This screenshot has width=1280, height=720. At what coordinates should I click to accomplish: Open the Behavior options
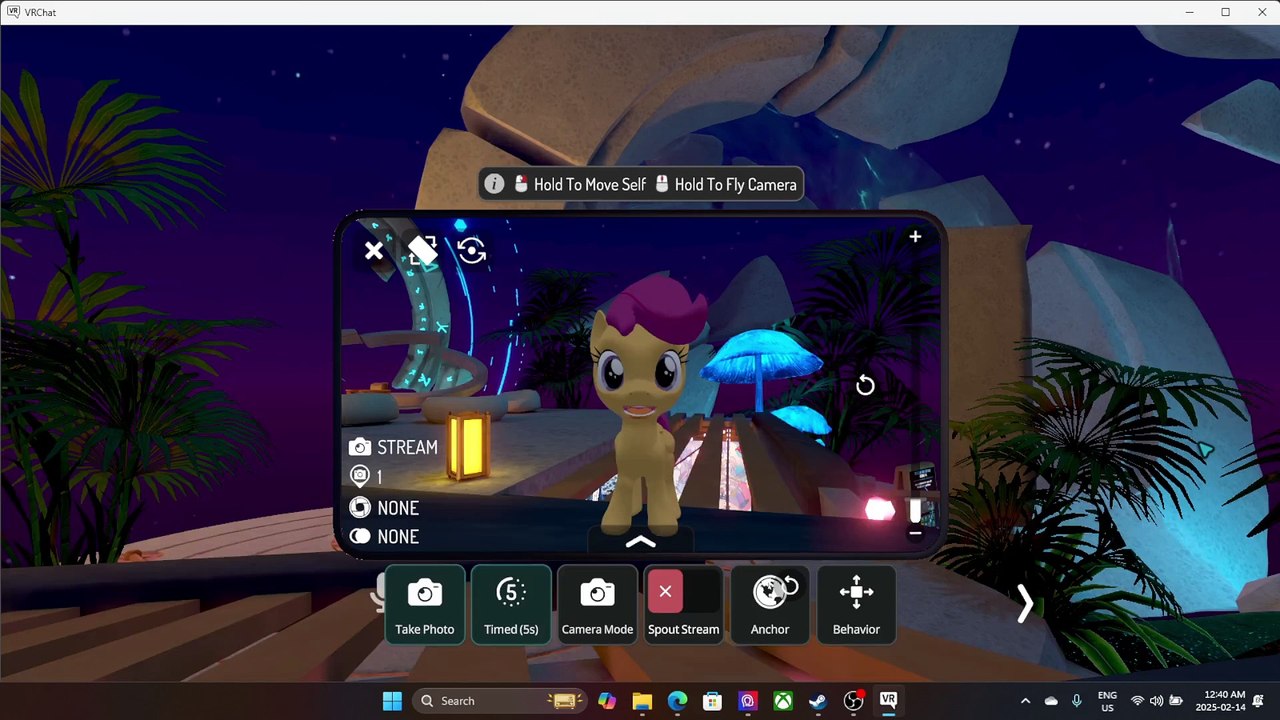coord(856,605)
